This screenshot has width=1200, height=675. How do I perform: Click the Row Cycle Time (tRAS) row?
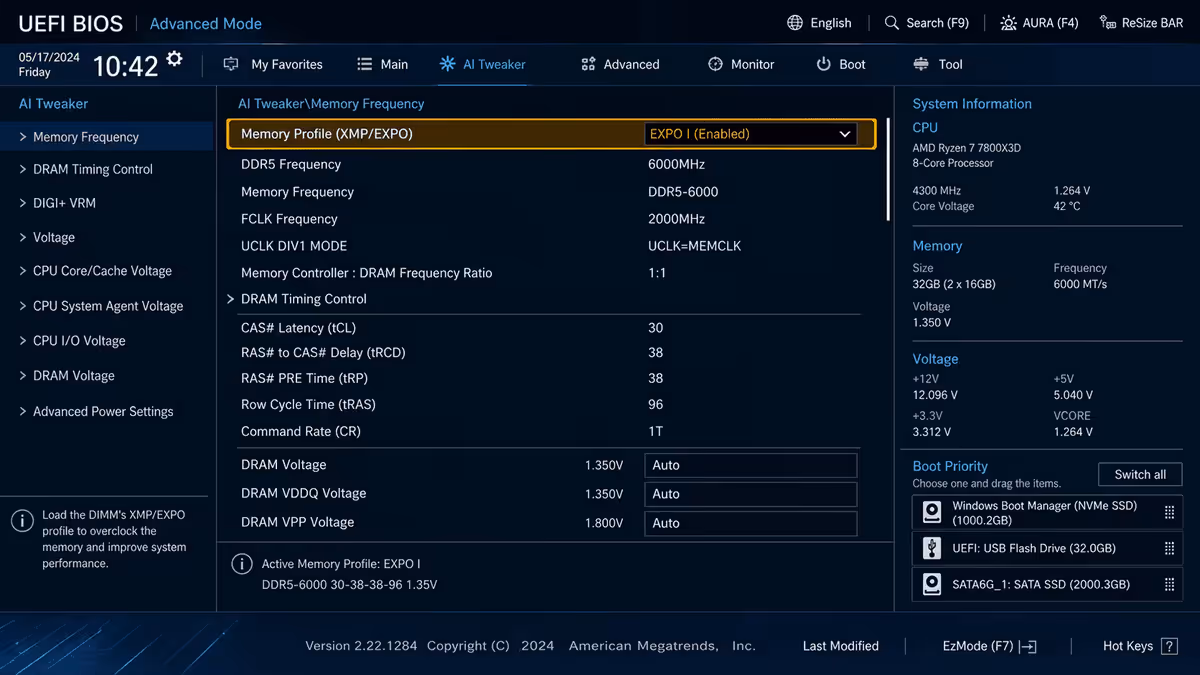point(548,405)
